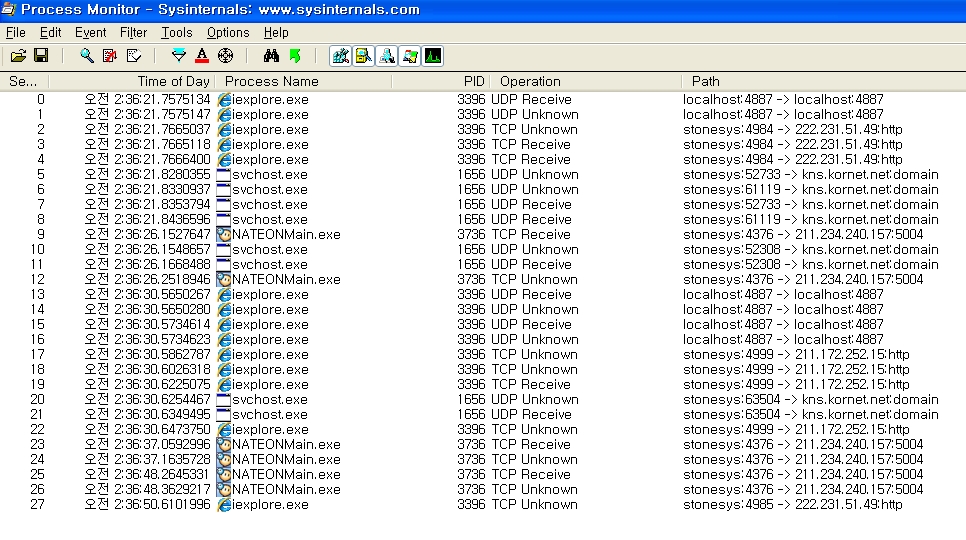The width and height of the screenshot is (966, 540).
Task: Open the Event menu
Action: pos(91,33)
